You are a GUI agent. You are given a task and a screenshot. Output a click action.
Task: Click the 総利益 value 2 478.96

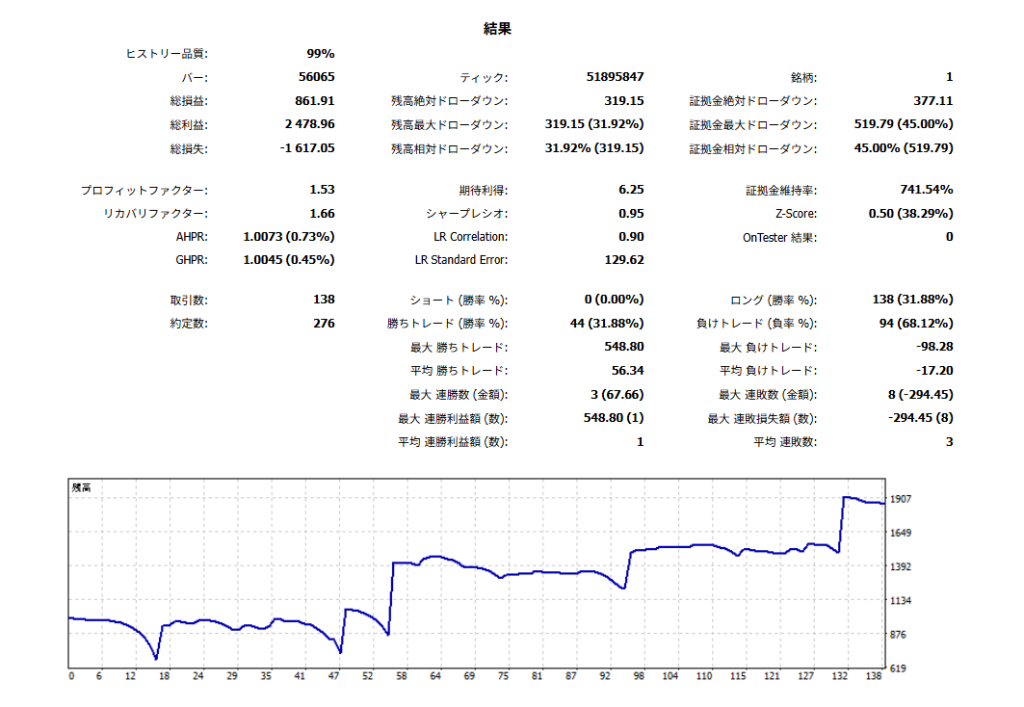tap(309, 125)
